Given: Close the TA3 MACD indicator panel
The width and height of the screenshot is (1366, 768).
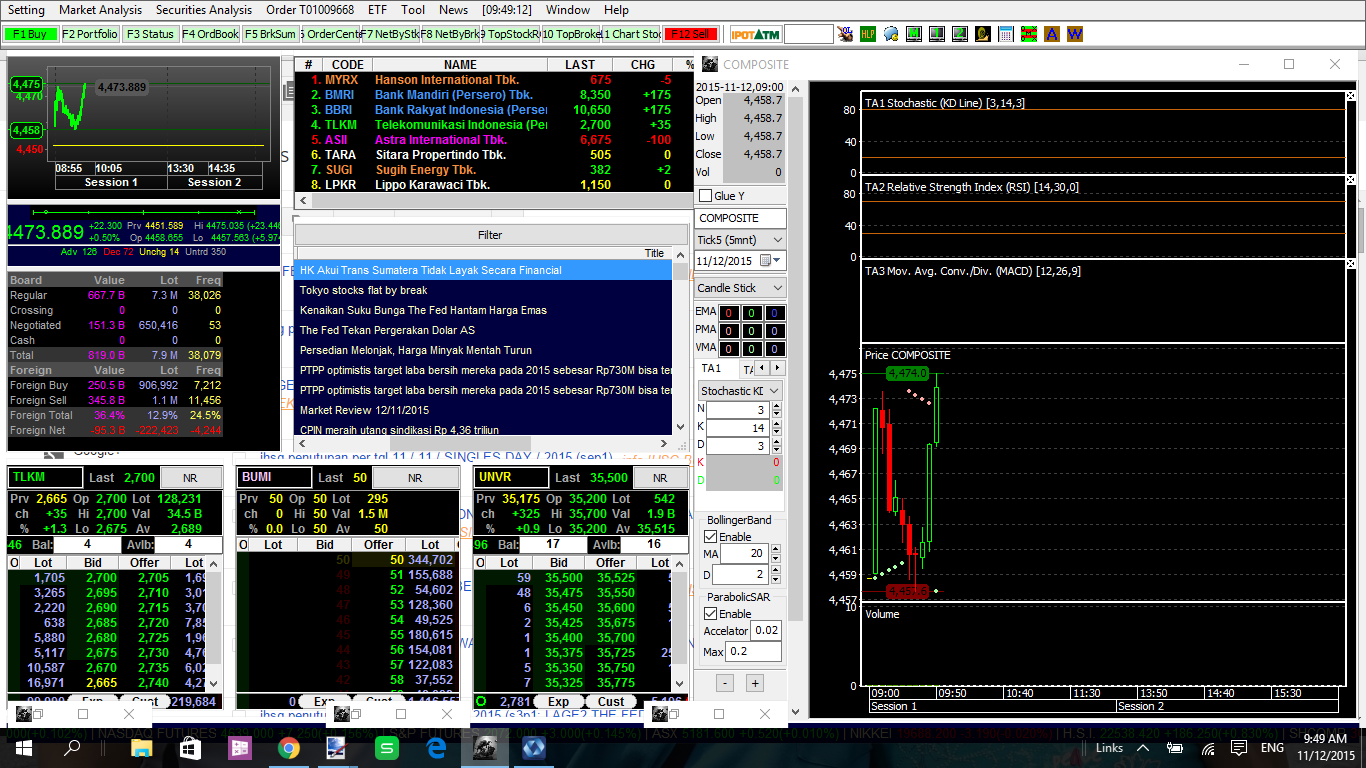Looking at the screenshot, I should (x=1351, y=264).
